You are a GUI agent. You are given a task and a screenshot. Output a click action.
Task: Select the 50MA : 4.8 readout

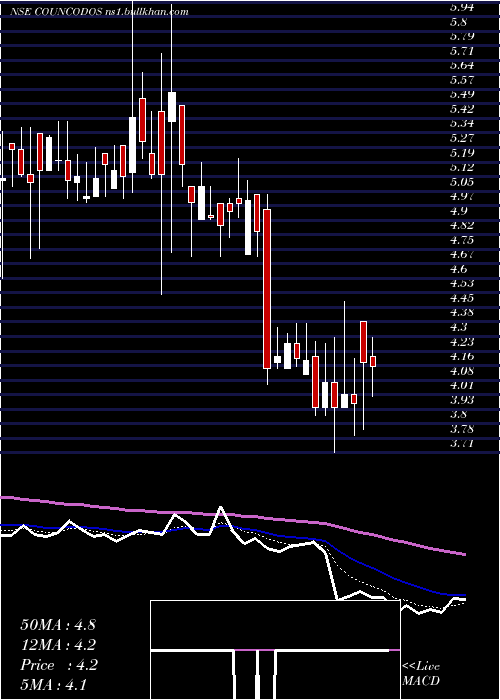[58, 625]
